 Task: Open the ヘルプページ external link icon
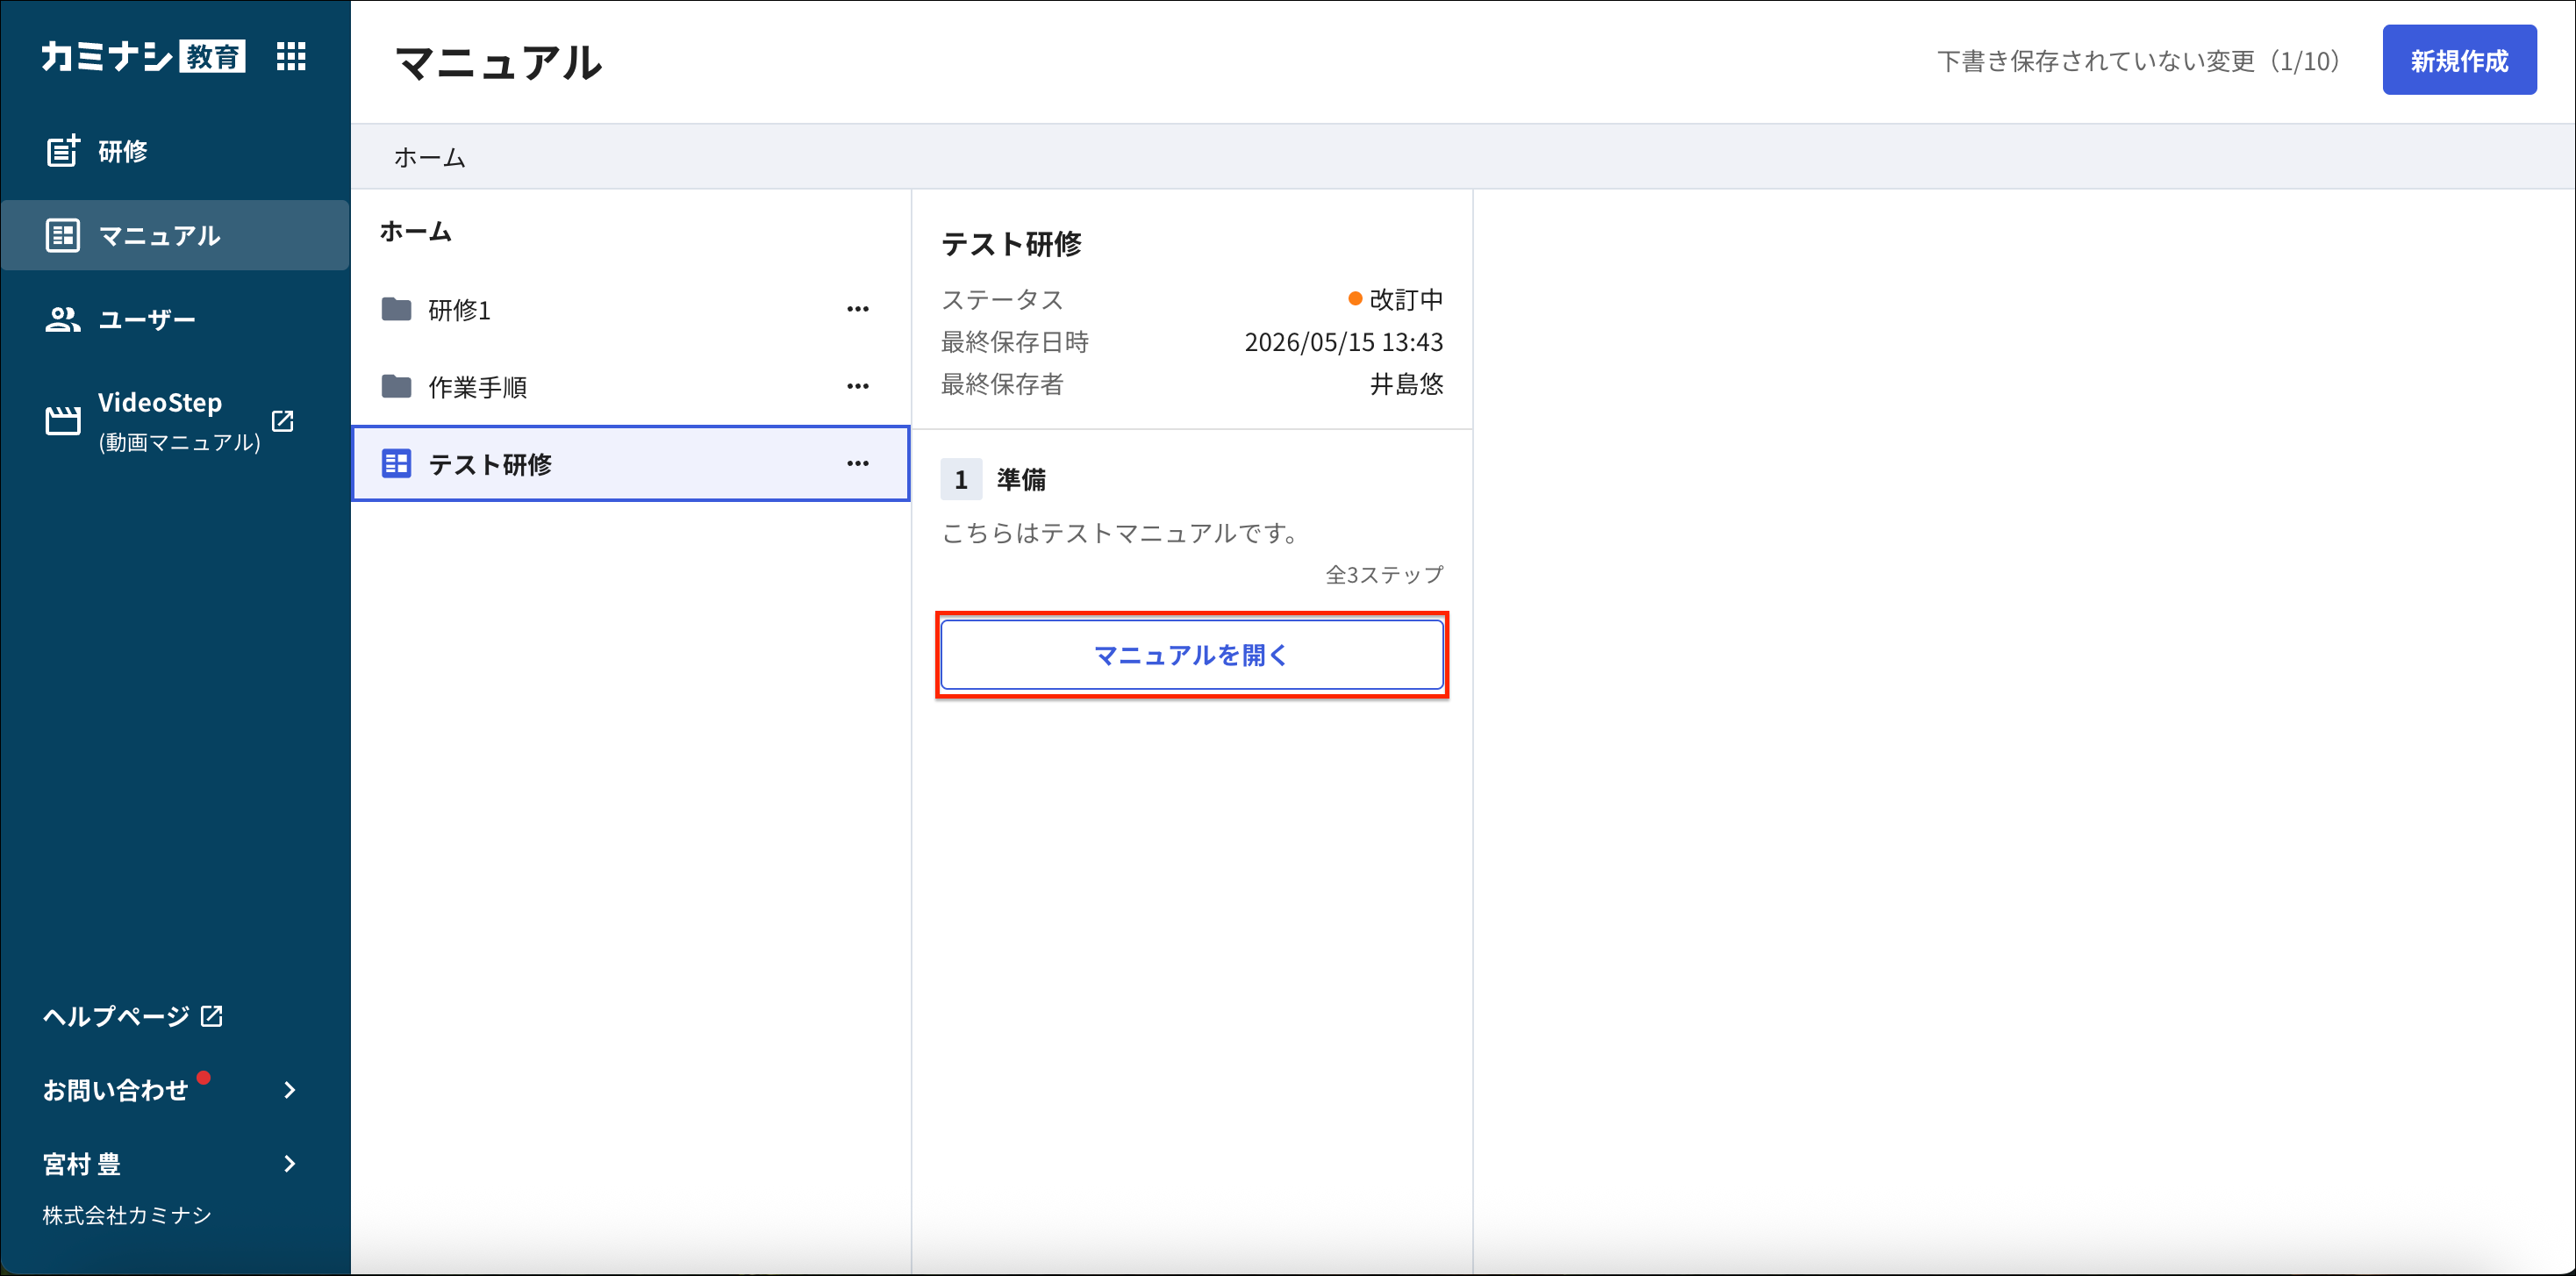[212, 1016]
